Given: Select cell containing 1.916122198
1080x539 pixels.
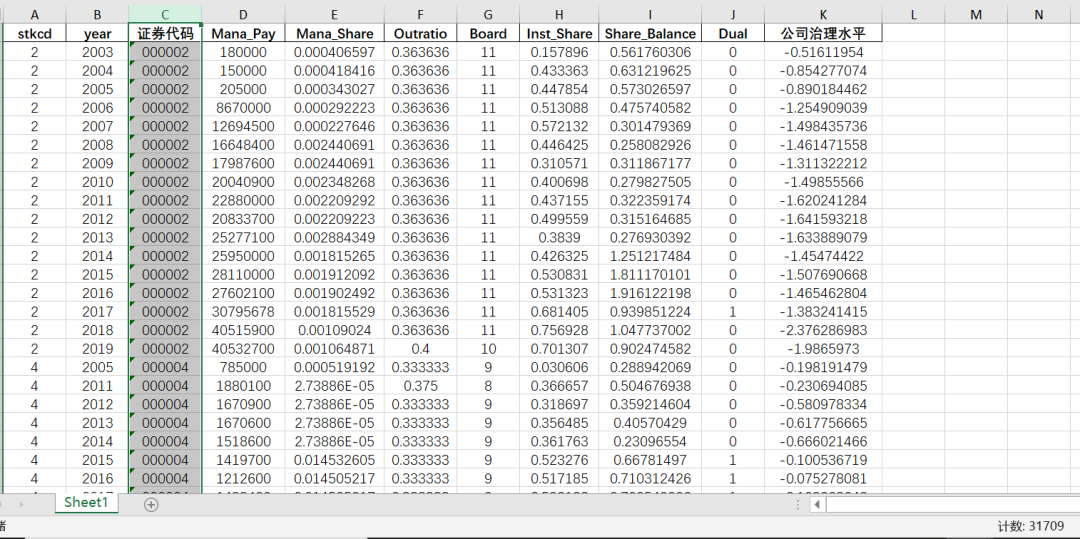Looking at the screenshot, I should [650, 293].
